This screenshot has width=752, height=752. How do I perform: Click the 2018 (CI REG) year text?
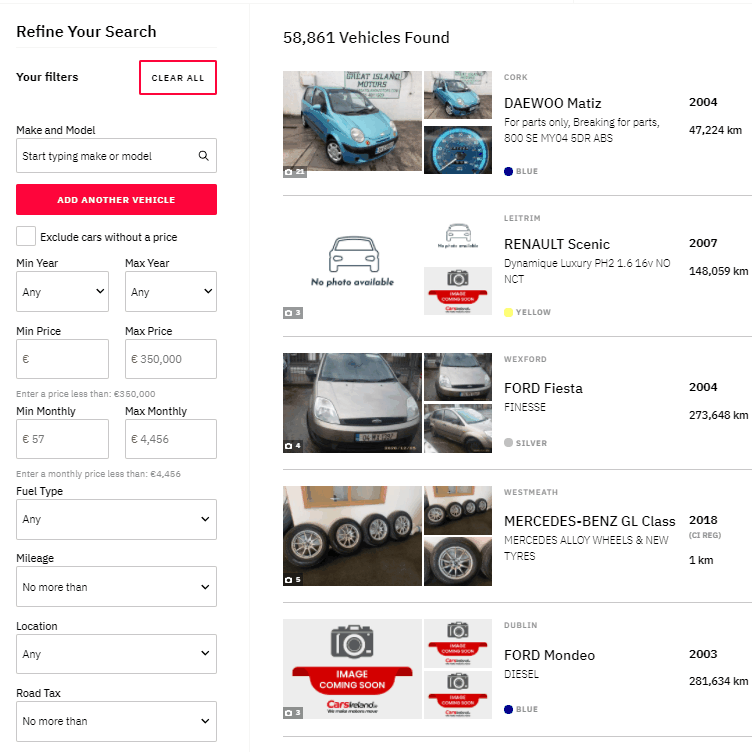(x=705, y=527)
